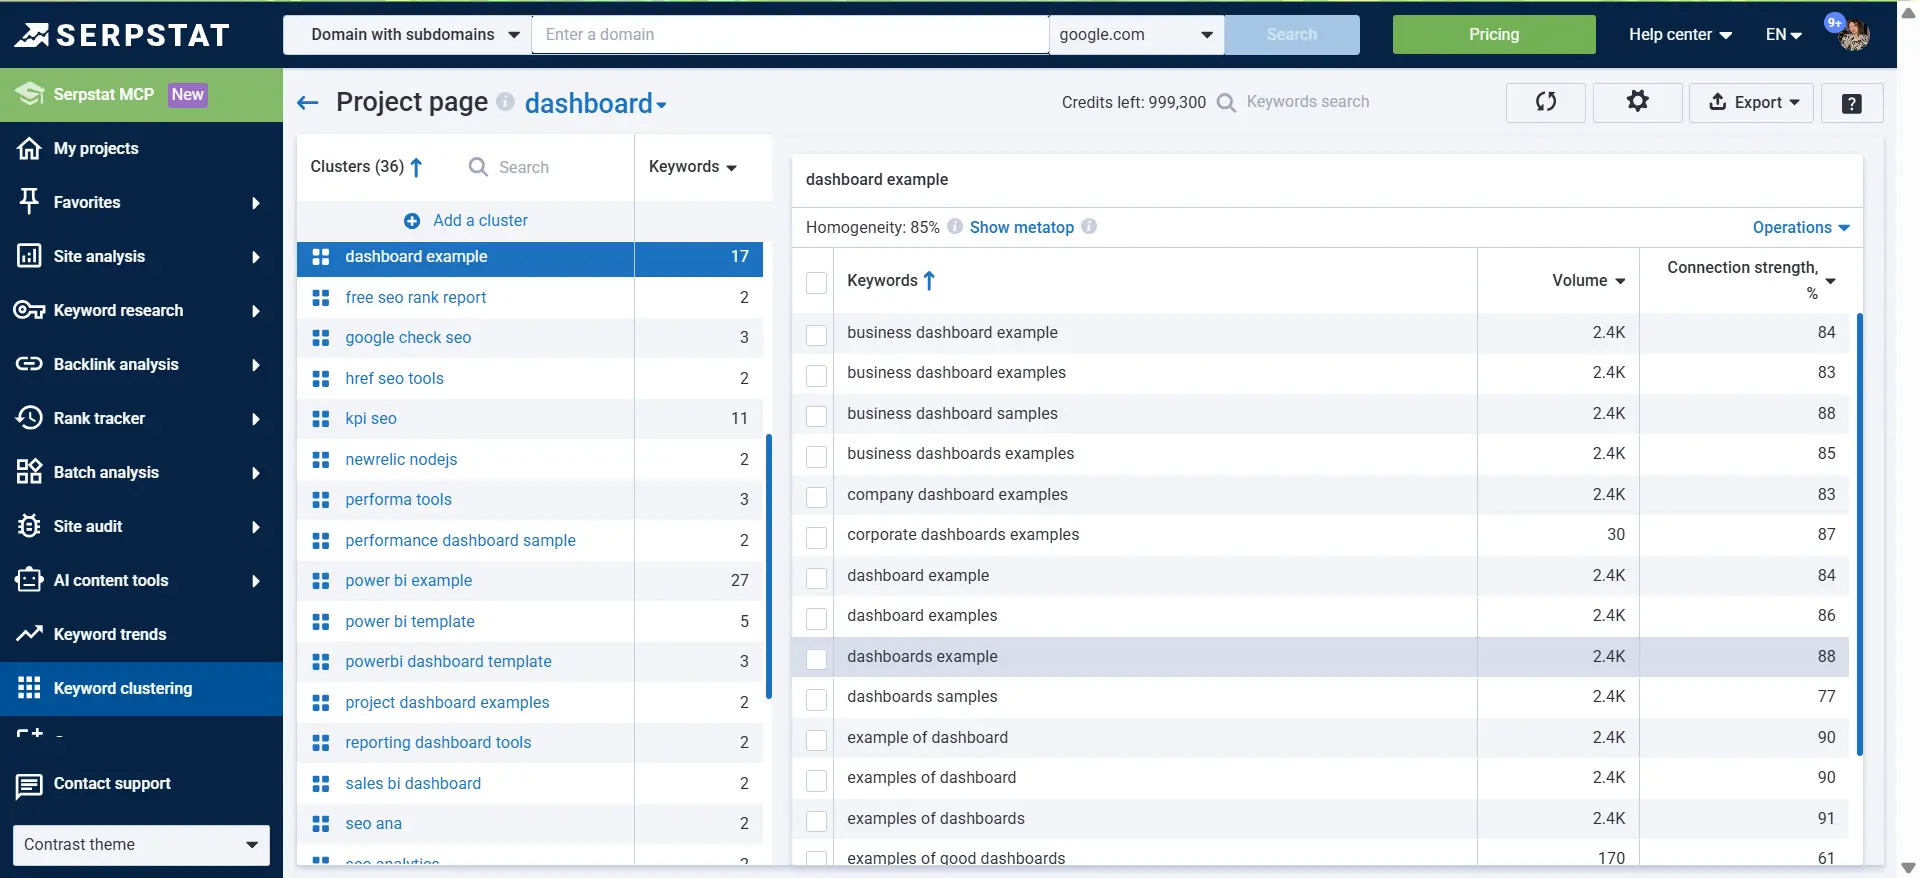
Task: Click the Site analysis chart icon
Action: click(x=29, y=256)
